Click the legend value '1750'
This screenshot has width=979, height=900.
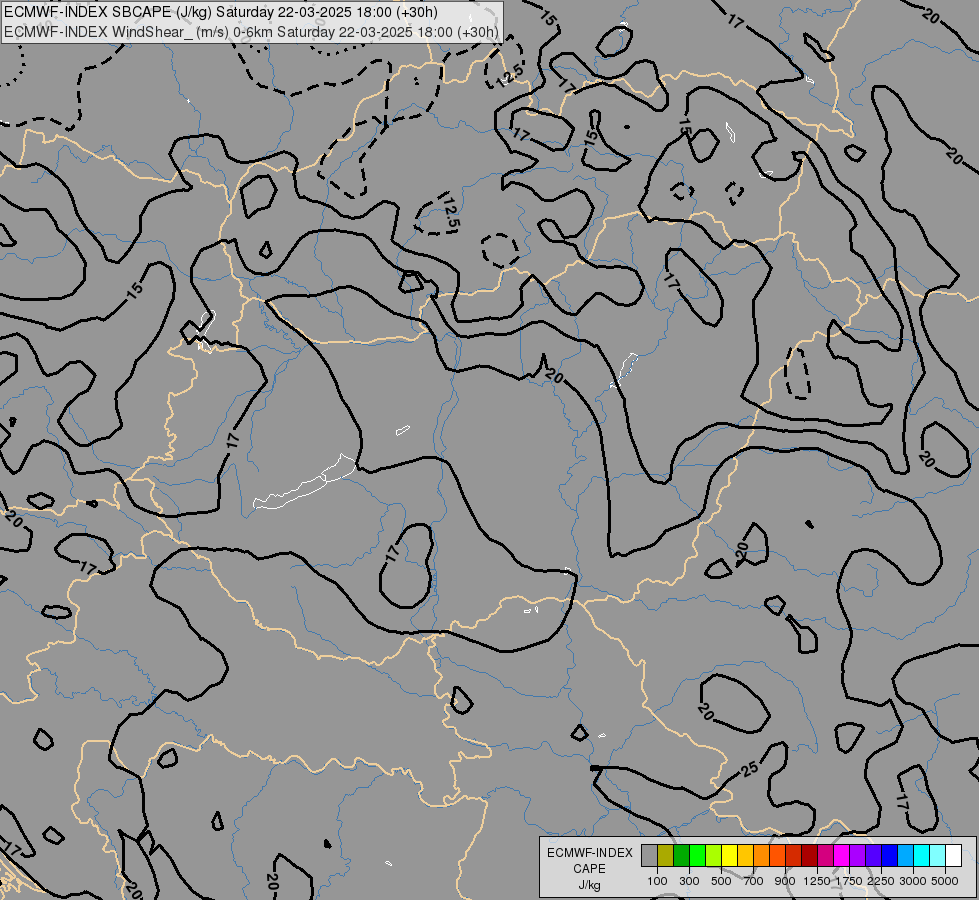point(849,881)
